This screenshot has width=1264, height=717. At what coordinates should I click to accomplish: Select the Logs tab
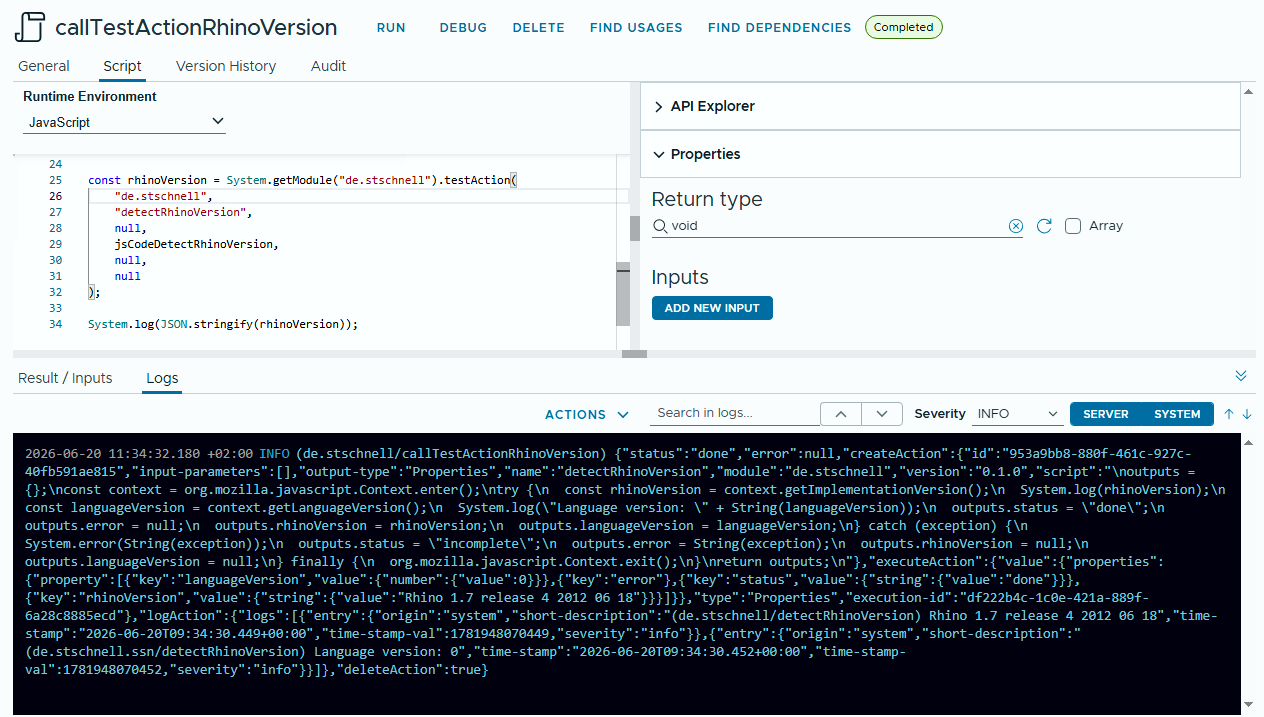162,378
